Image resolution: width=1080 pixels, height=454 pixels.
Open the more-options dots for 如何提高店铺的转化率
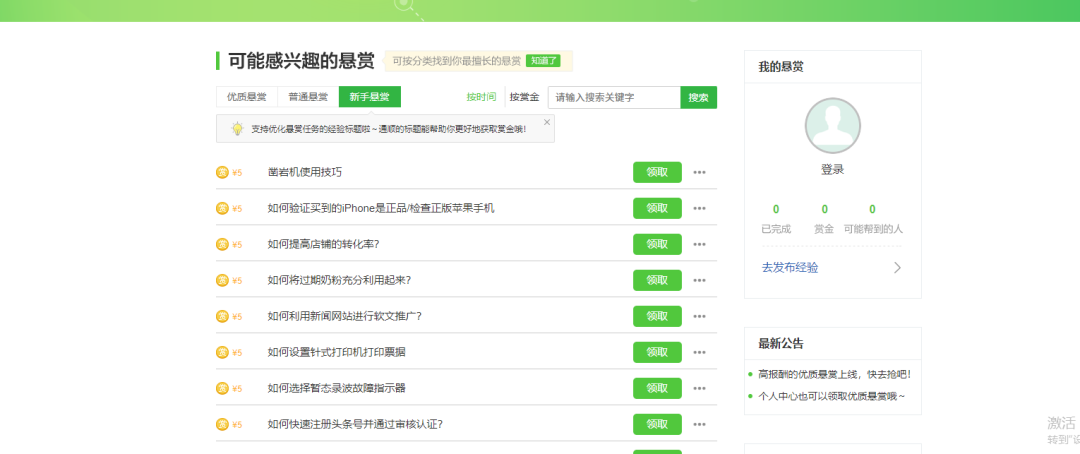click(x=700, y=244)
